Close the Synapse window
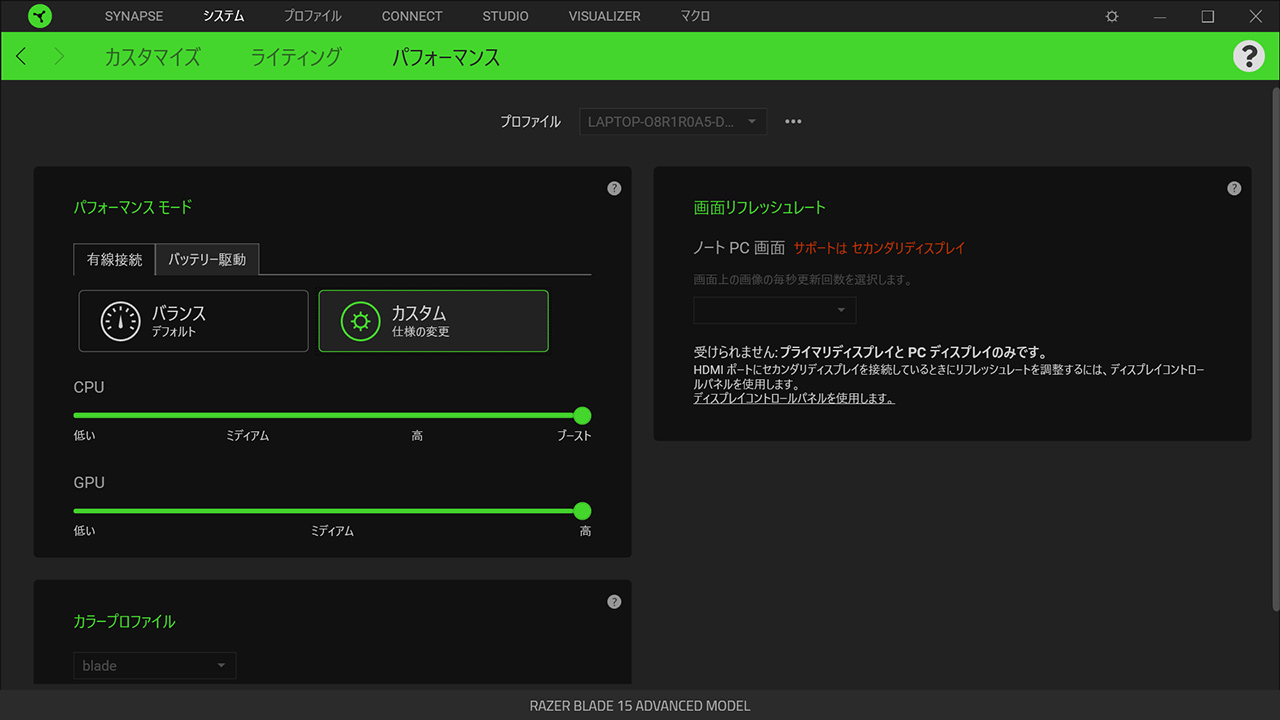1280x720 pixels. point(1256,16)
